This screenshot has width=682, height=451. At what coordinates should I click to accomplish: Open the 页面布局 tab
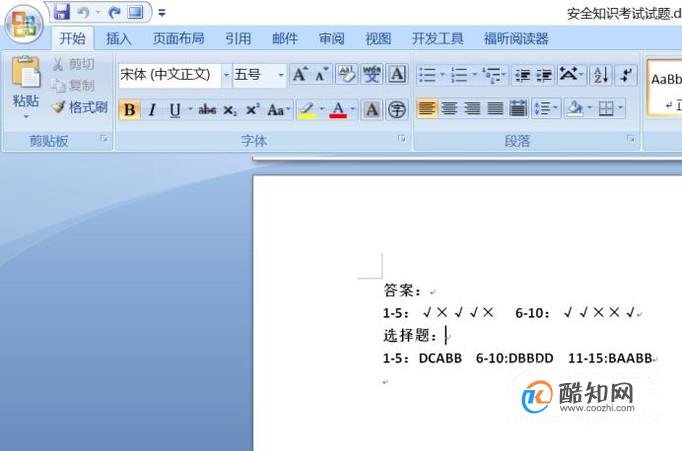[178, 38]
